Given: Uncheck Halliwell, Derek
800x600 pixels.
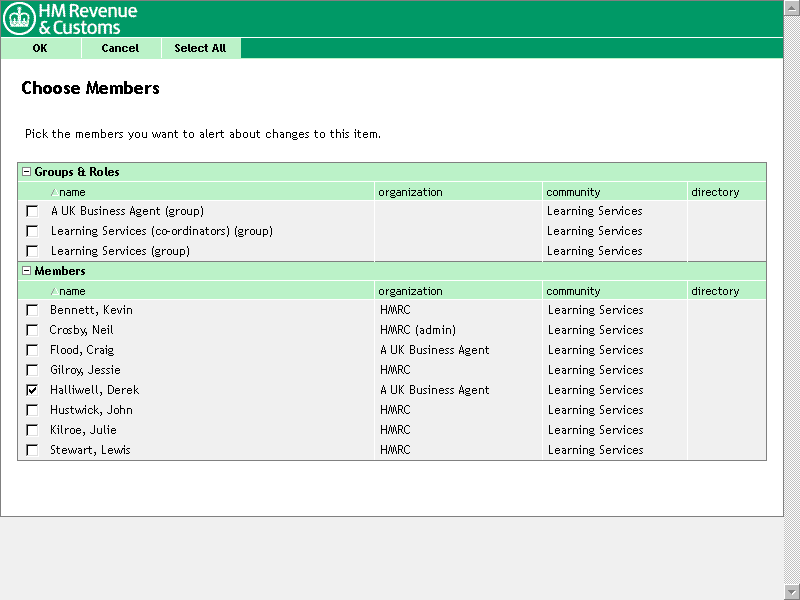Looking at the screenshot, I should (x=32, y=390).
